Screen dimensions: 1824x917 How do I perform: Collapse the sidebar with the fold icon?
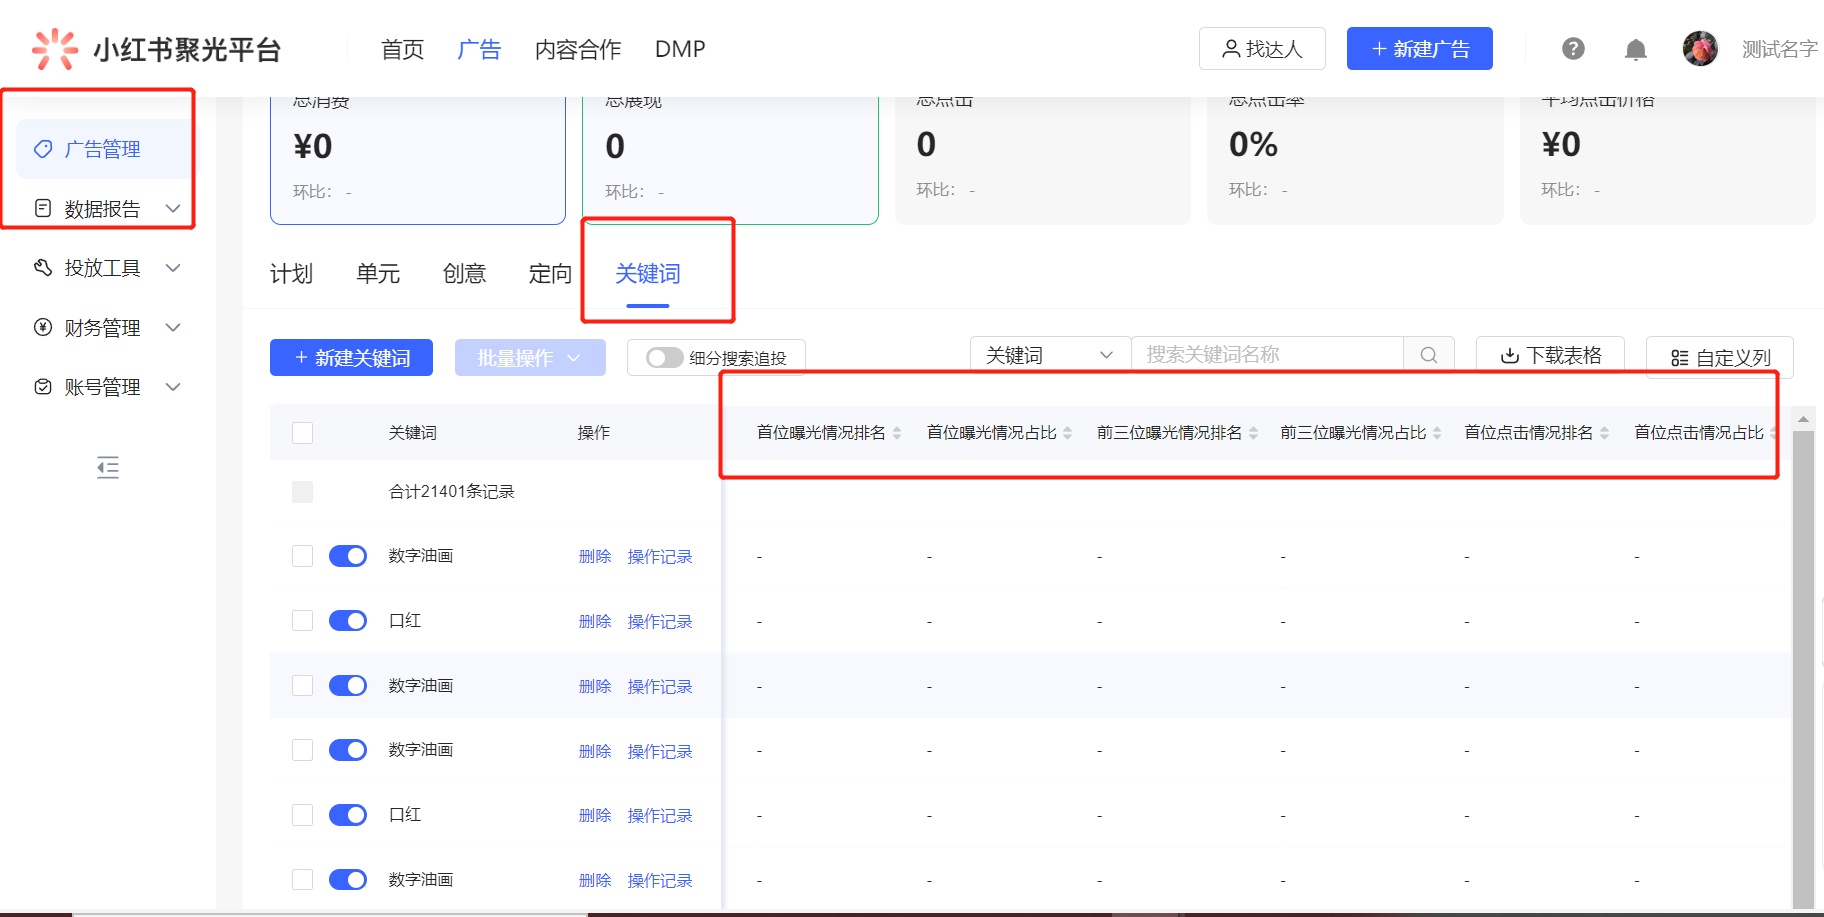pos(108,467)
